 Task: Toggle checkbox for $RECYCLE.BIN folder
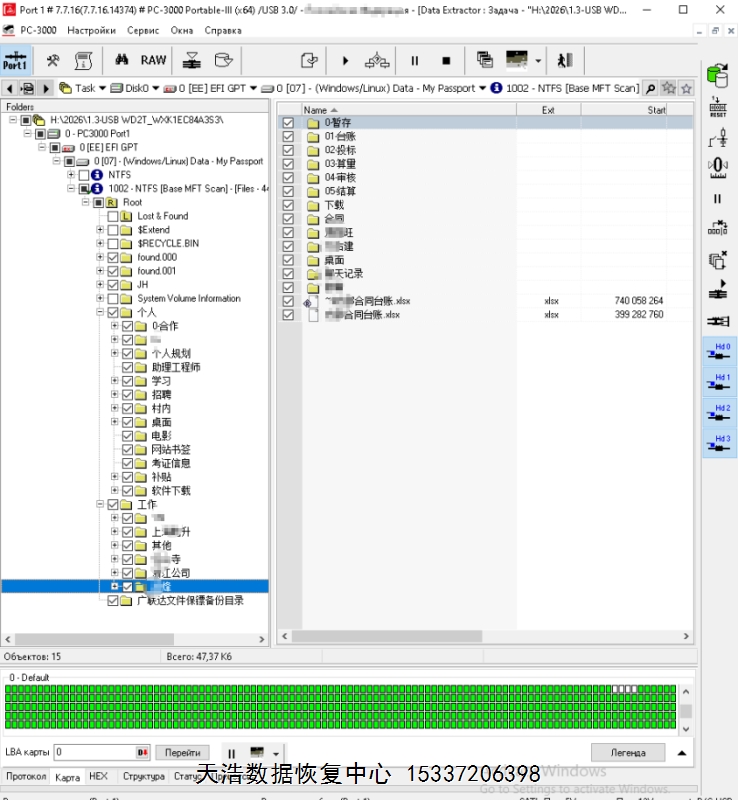(x=113, y=244)
